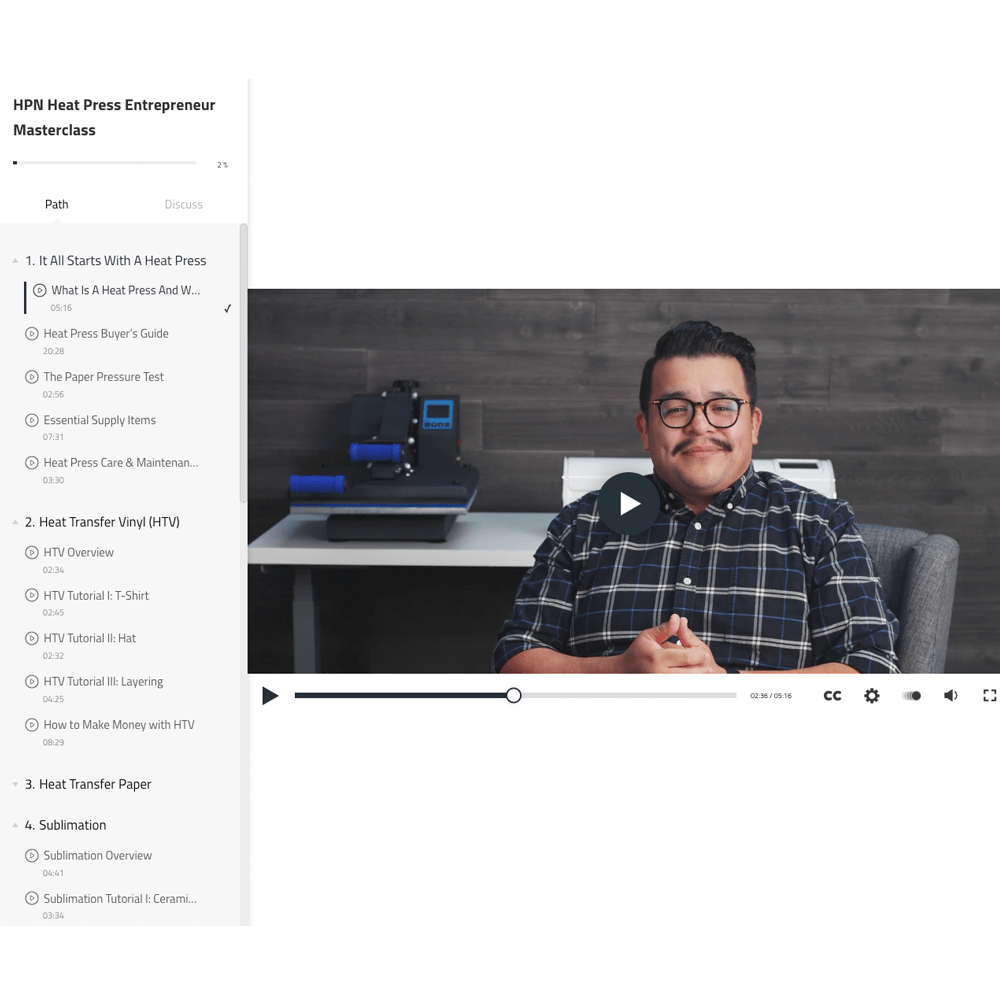The width and height of the screenshot is (1000, 1000).
Task: Click play icon beside Sublimation Overview
Action: coord(32,856)
